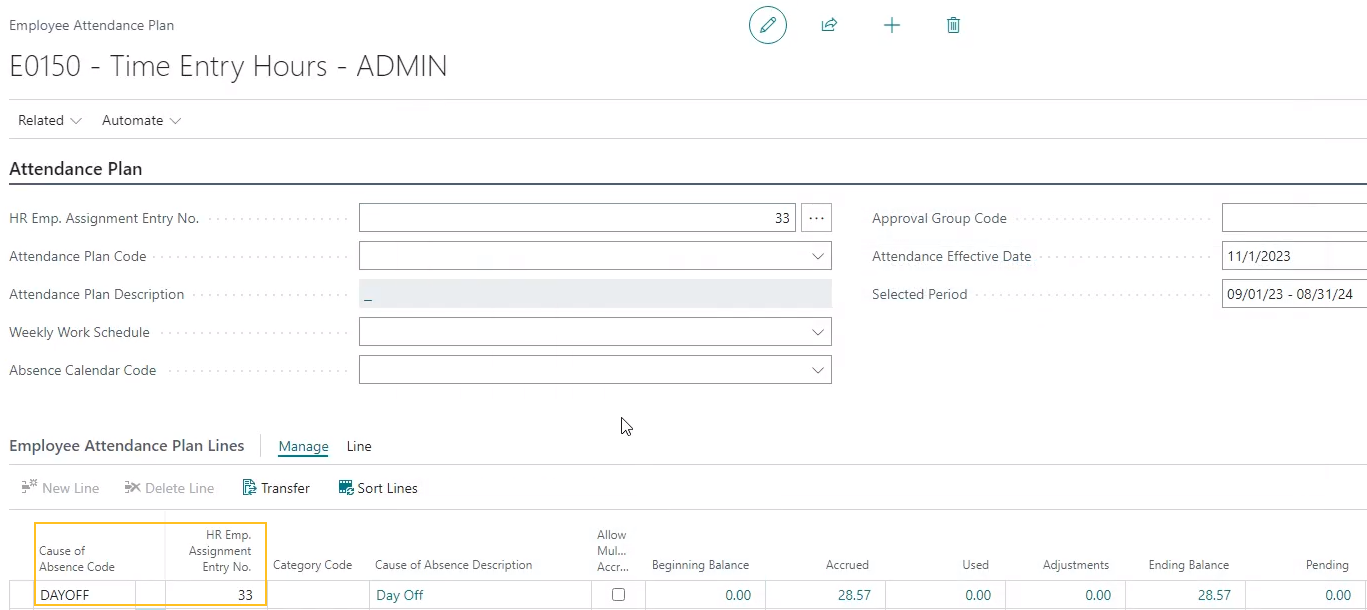
Task: Open the Attendance Plan Code dropdown
Action: coord(818,255)
